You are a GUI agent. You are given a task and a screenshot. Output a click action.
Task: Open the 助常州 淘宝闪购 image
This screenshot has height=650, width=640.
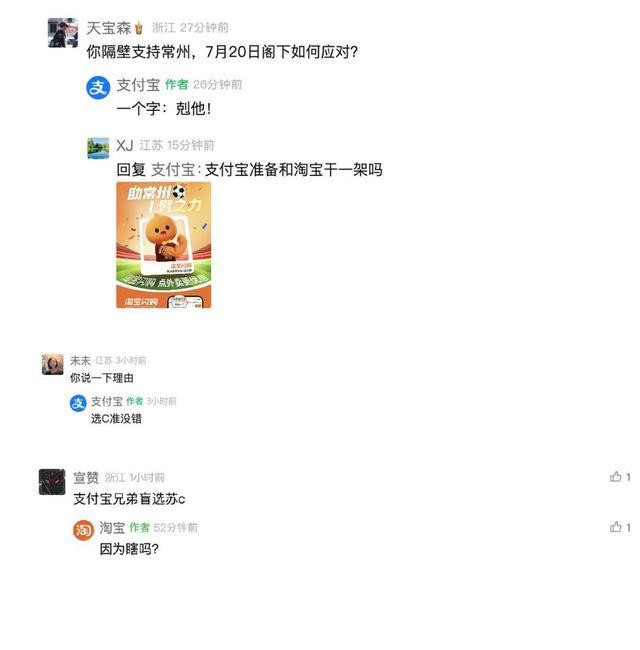(x=164, y=245)
